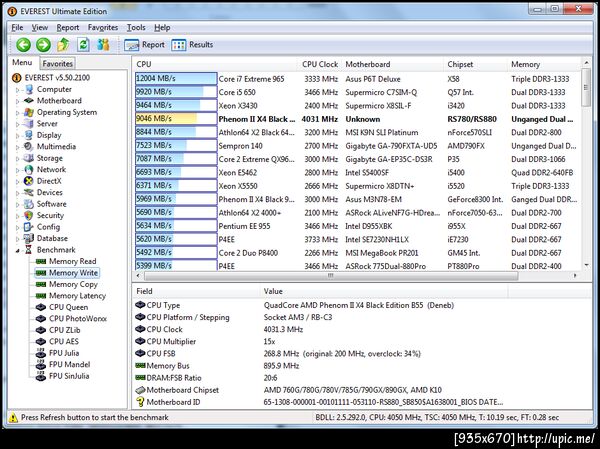Select the Security shield icon
This screenshot has height=449, width=600.
pos(29,216)
